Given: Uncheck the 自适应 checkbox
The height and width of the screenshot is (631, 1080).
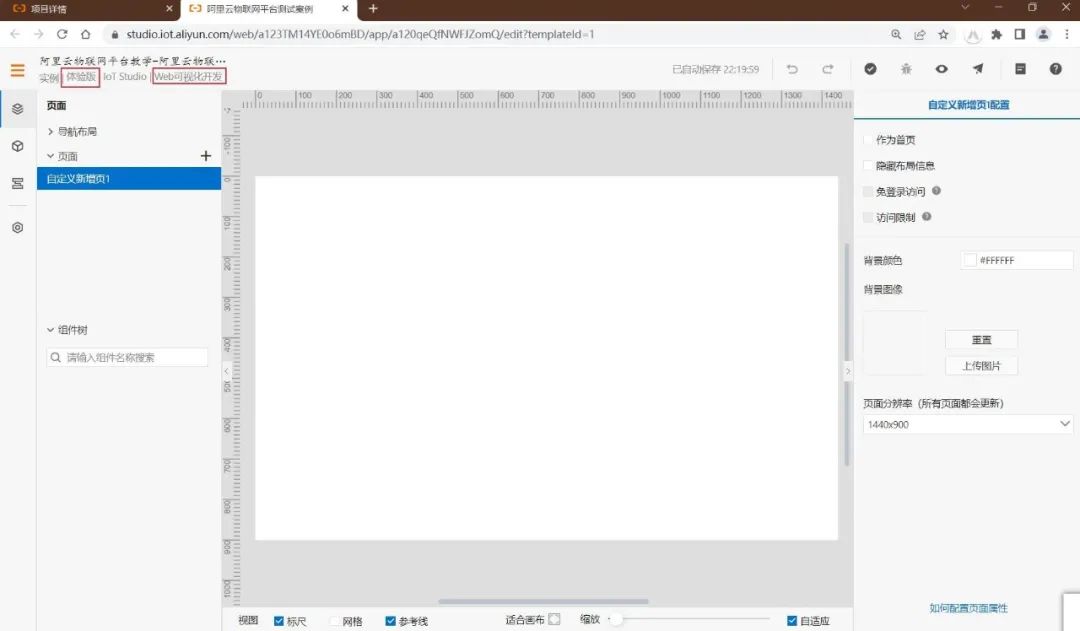Looking at the screenshot, I should 792,621.
